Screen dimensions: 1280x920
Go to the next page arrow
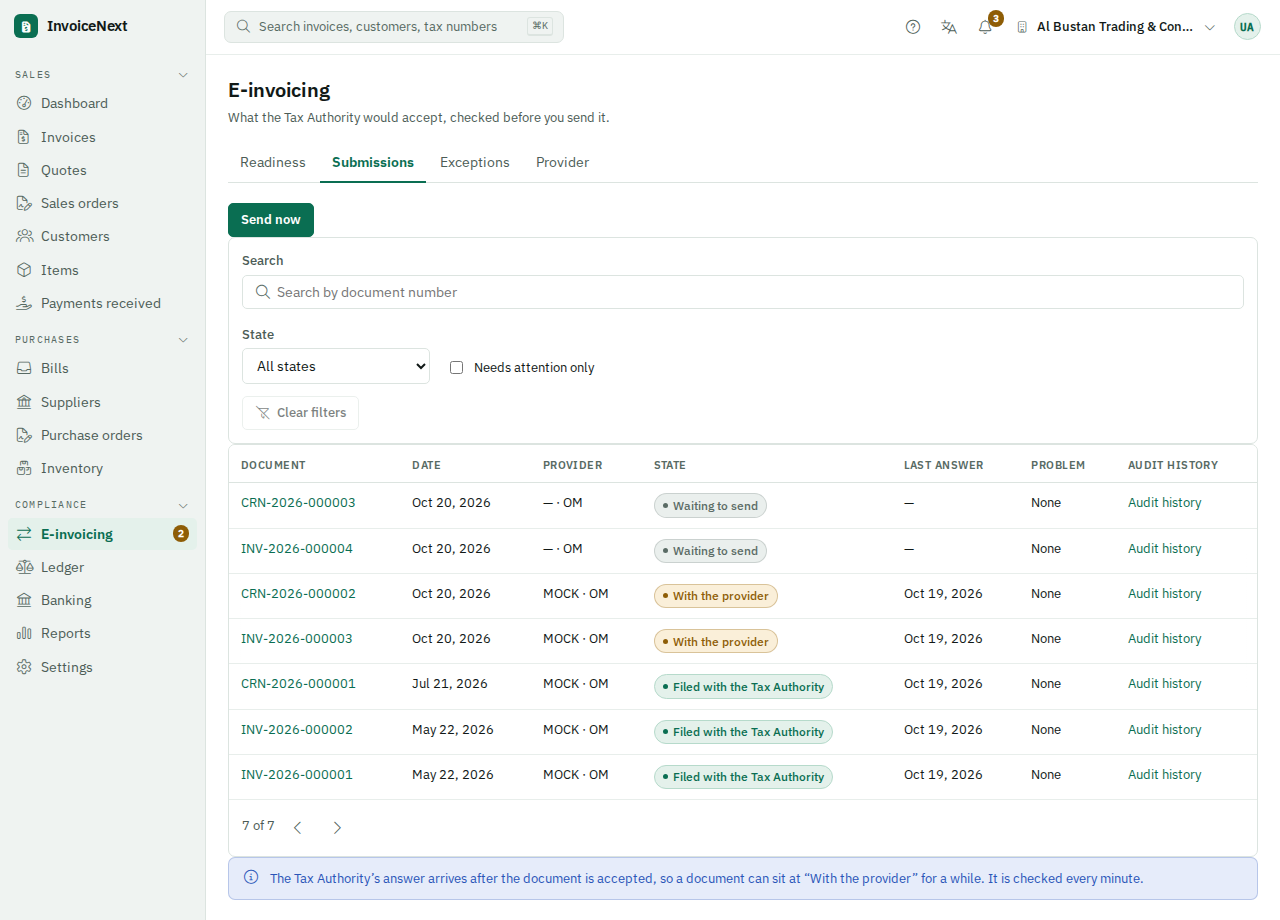[x=337, y=827]
